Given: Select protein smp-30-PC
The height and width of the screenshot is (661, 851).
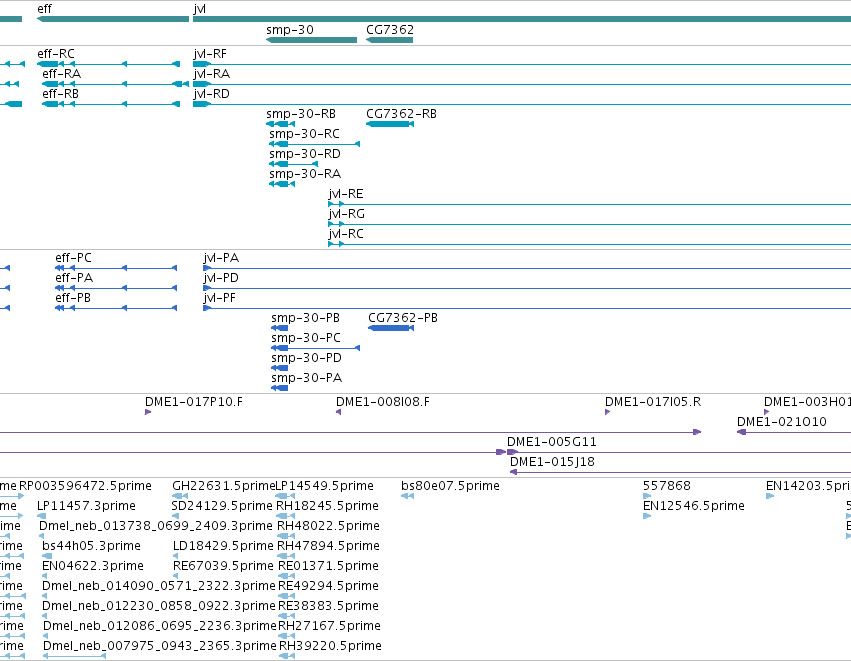Looking at the screenshot, I should click(316, 348).
